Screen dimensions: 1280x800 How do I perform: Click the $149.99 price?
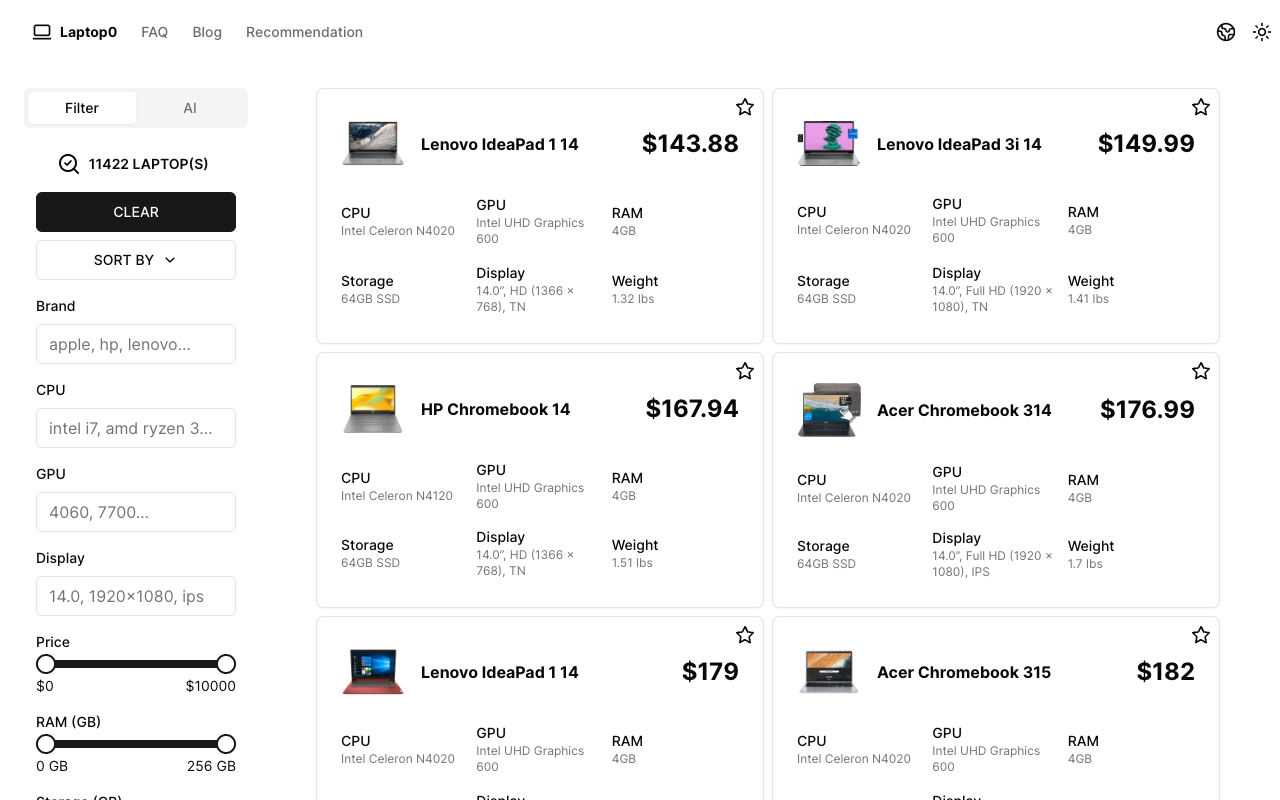click(1146, 143)
